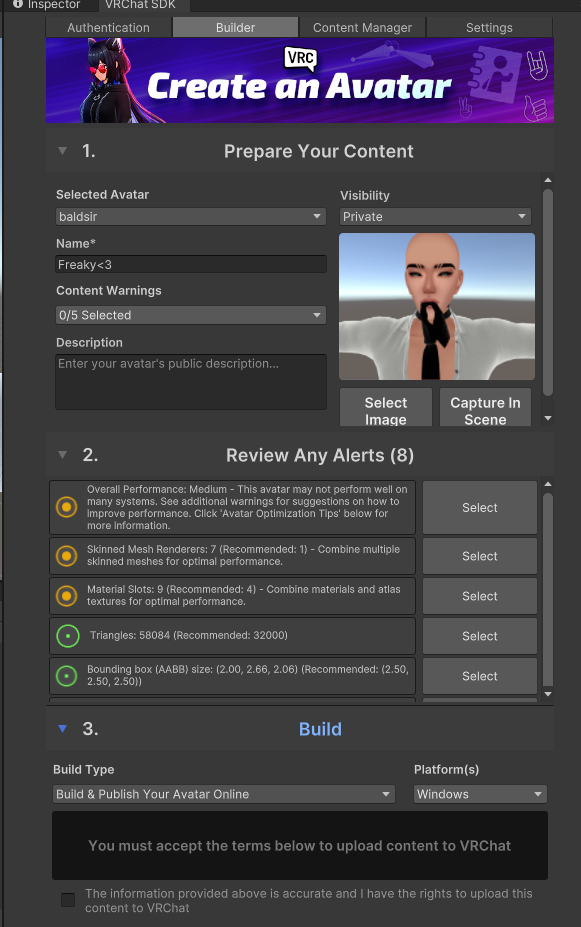Click the Overall Performance: Medium alert text
This screenshot has width=581, height=927.
click(247, 507)
